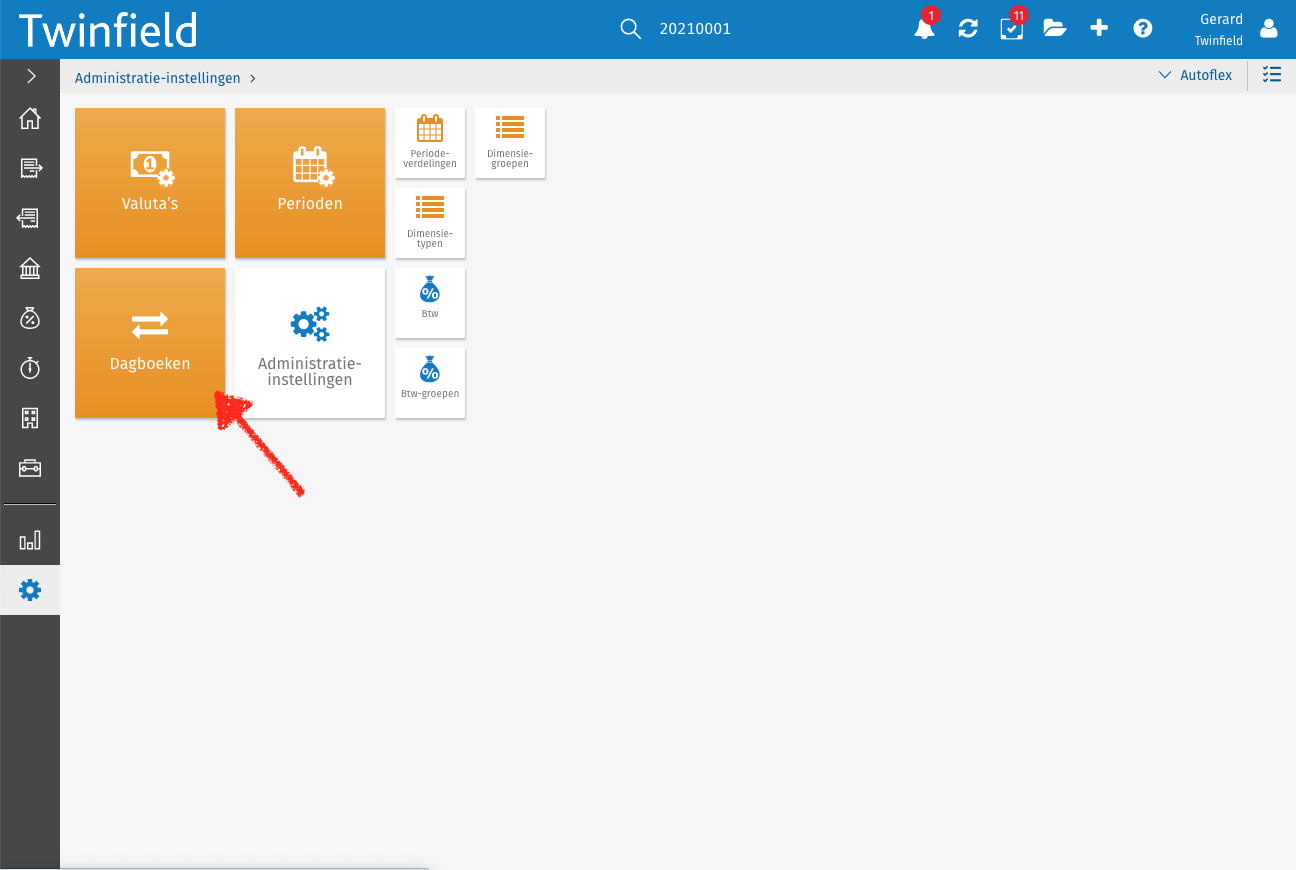Open the help question mark icon
Image resolution: width=1296 pixels, height=870 pixels.
pos(1143,29)
